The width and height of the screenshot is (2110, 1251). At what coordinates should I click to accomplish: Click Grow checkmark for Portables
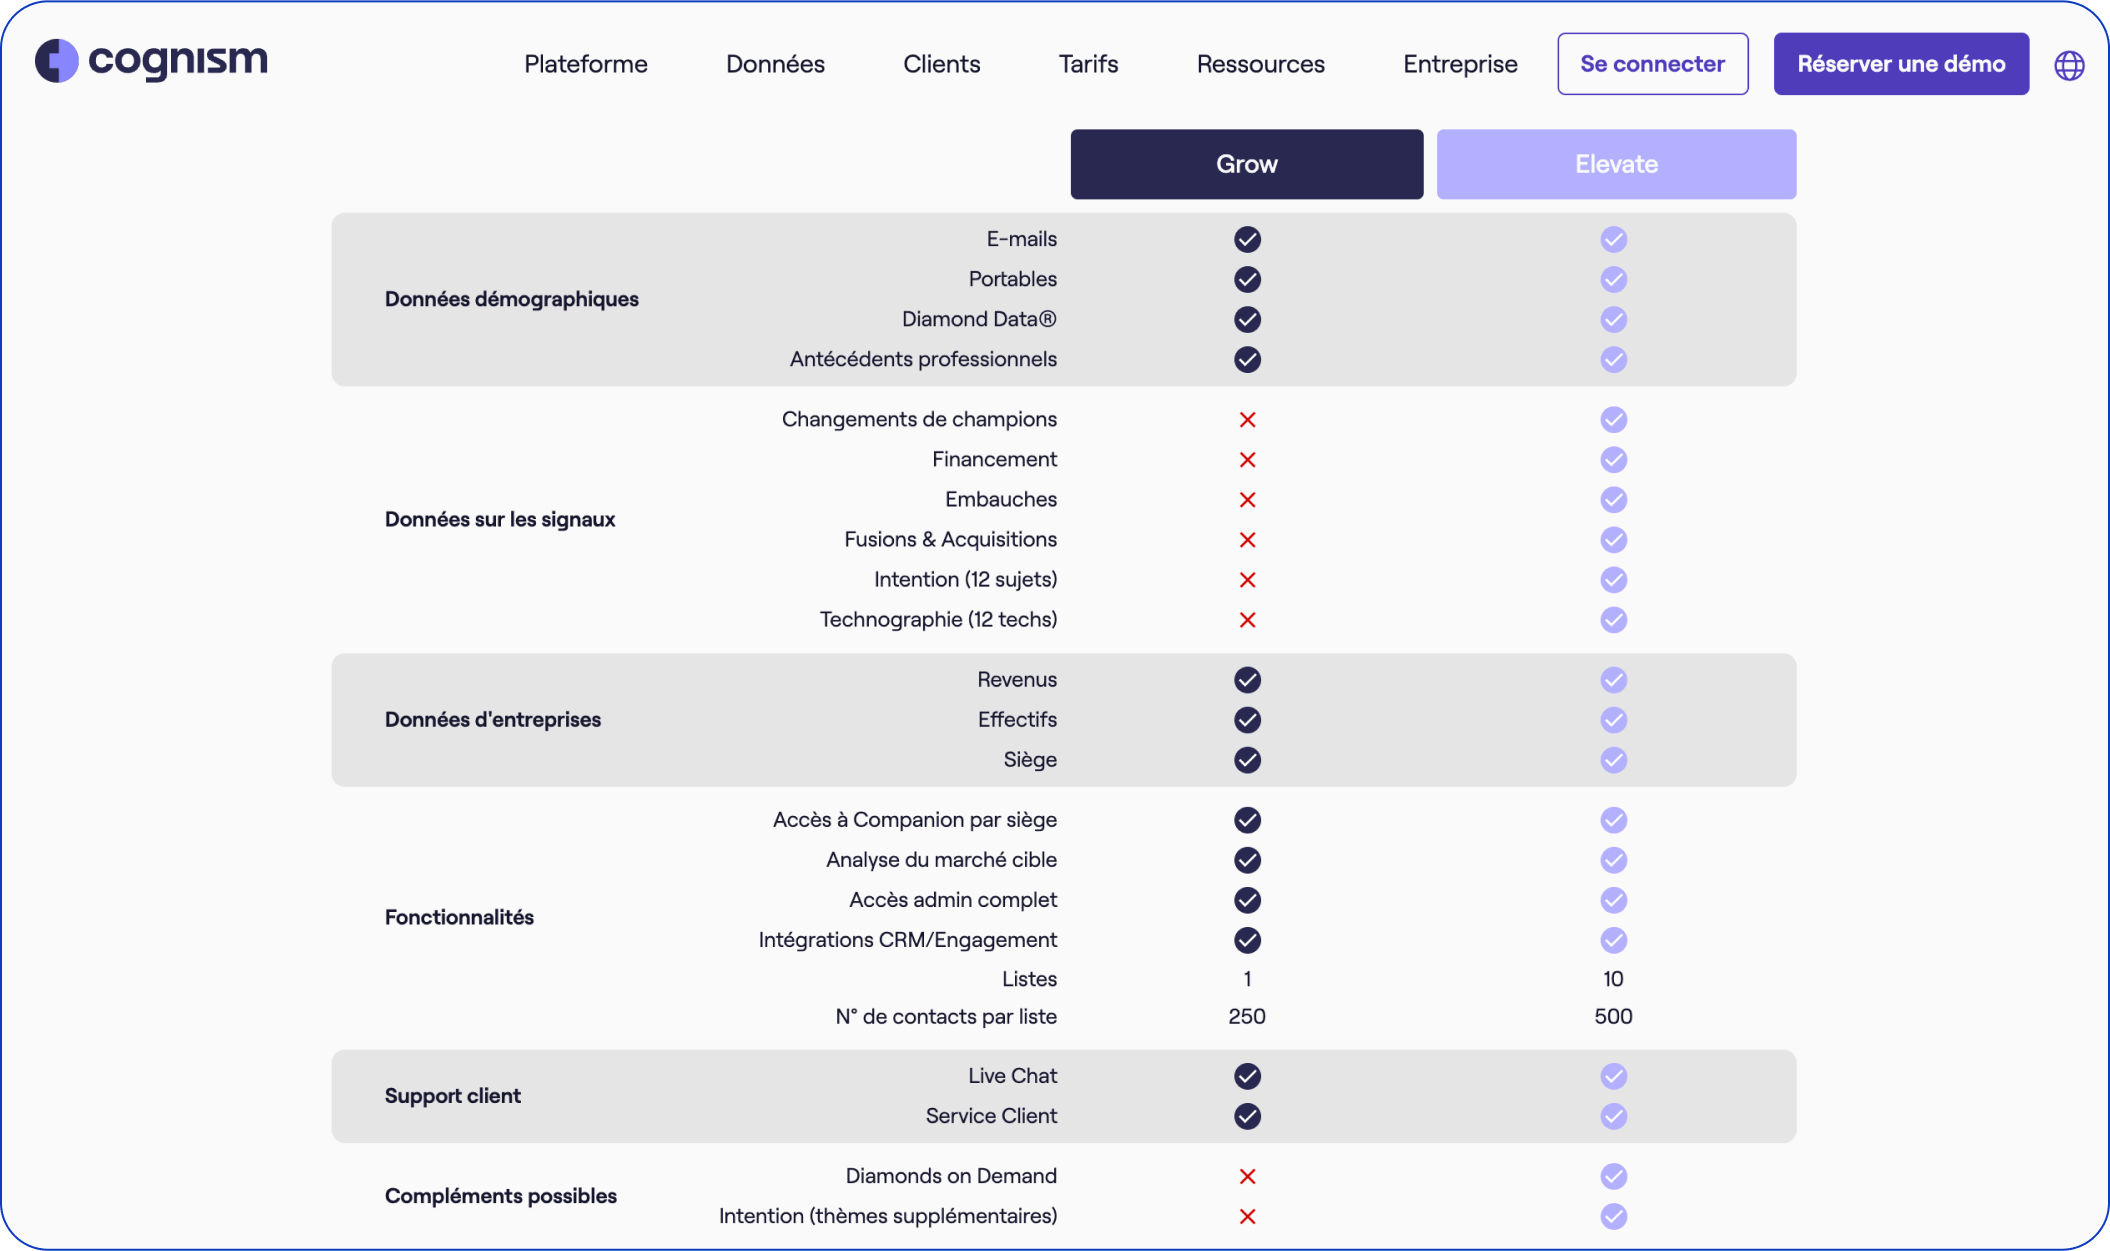coord(1247,279)
